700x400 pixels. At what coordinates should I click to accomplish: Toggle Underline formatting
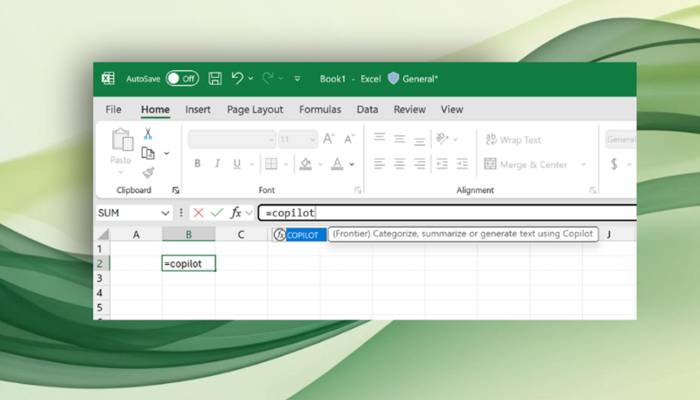tap(237, 164)
